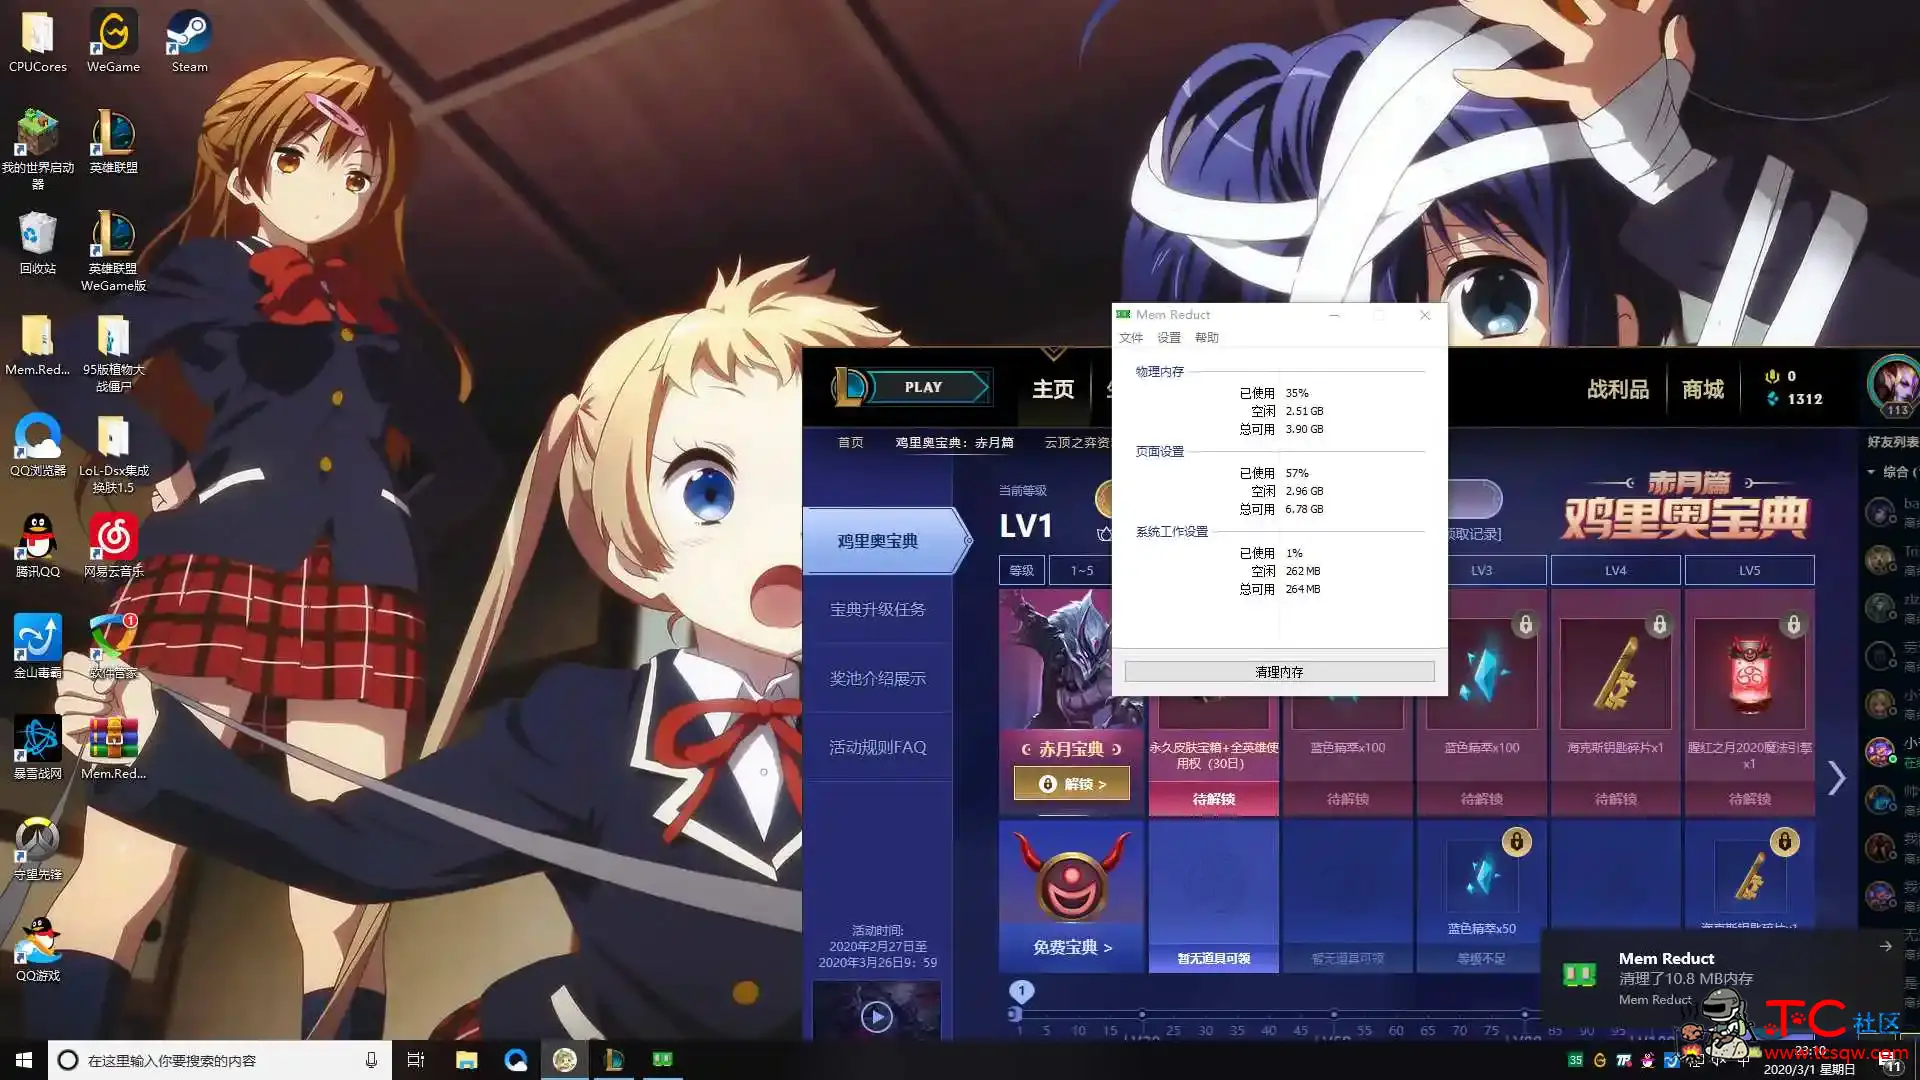This screenshot has height=1080, width=1920.
Task: Open WeGame application icon
Action: [x=112, y=38]
